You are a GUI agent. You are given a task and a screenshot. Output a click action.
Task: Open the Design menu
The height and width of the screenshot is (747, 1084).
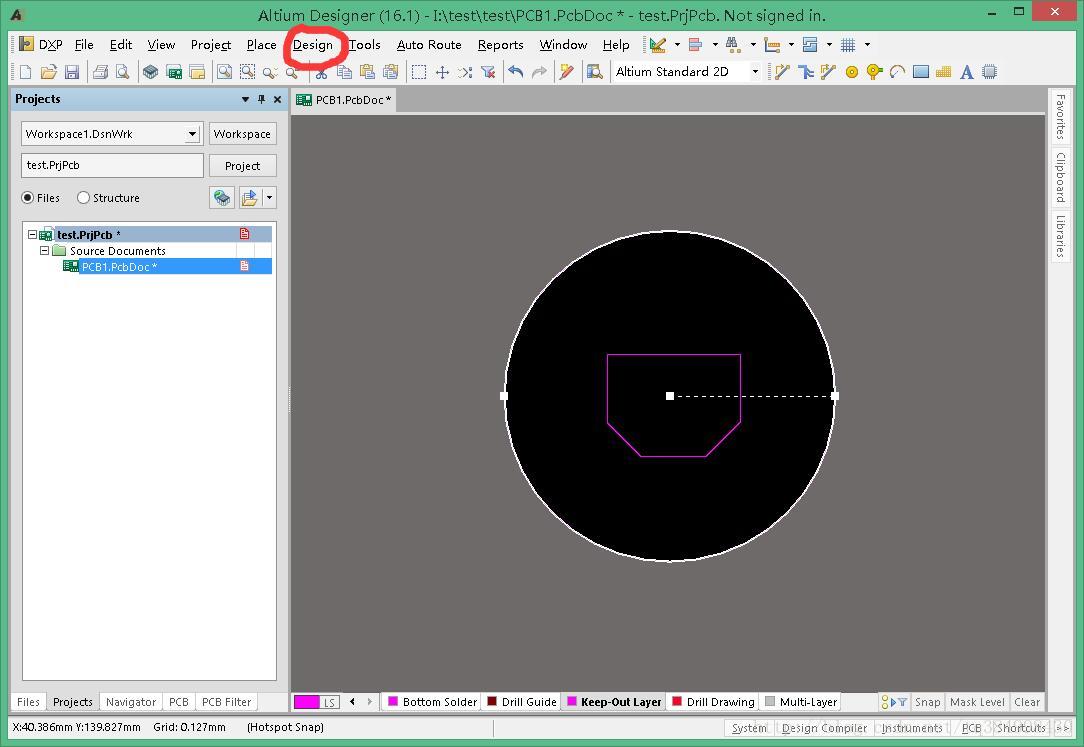(x=312, y=45)
